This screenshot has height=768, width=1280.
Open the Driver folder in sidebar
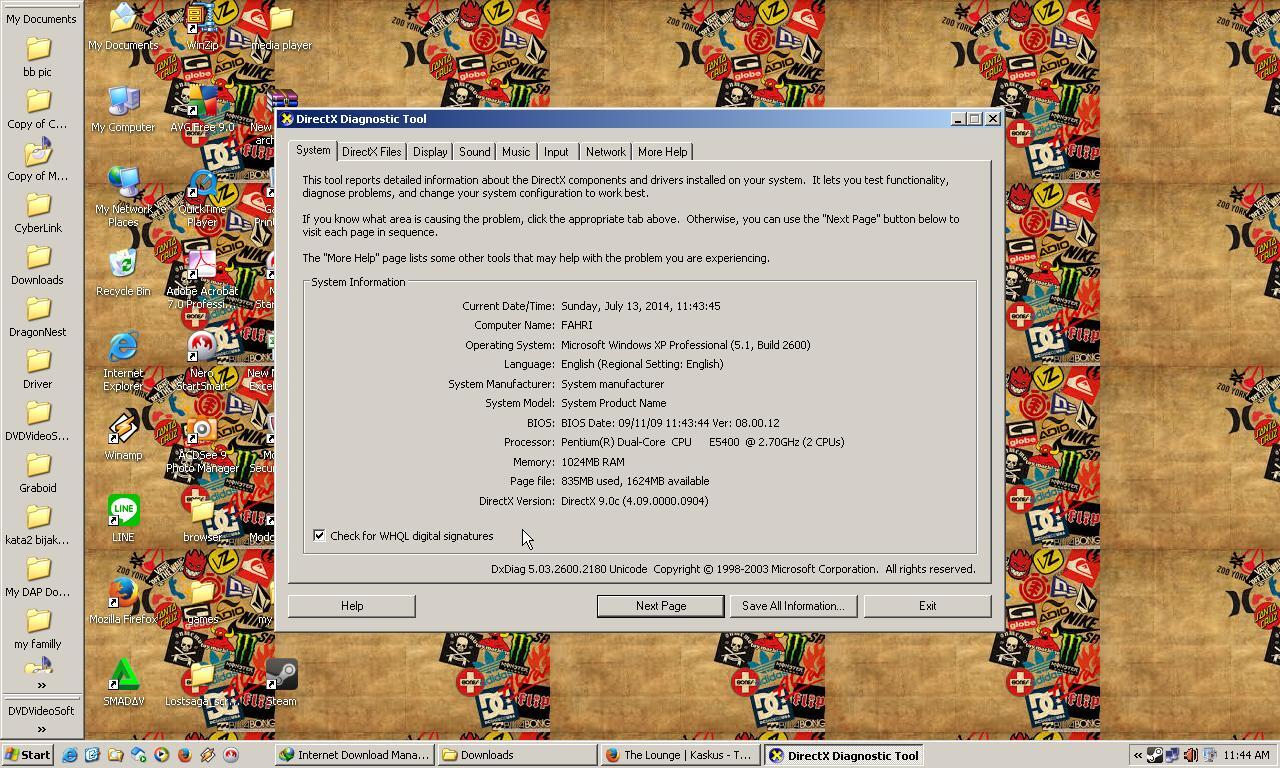coord(38,368)
